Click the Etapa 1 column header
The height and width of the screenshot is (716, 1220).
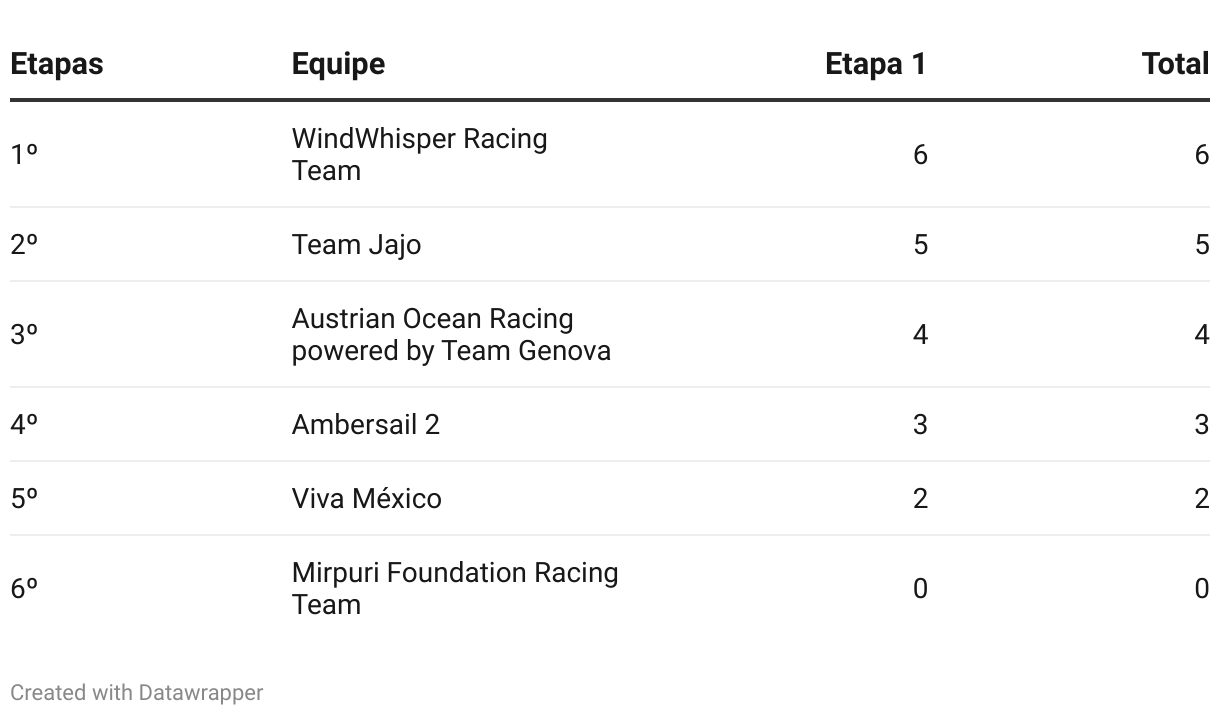coord(875,64)
